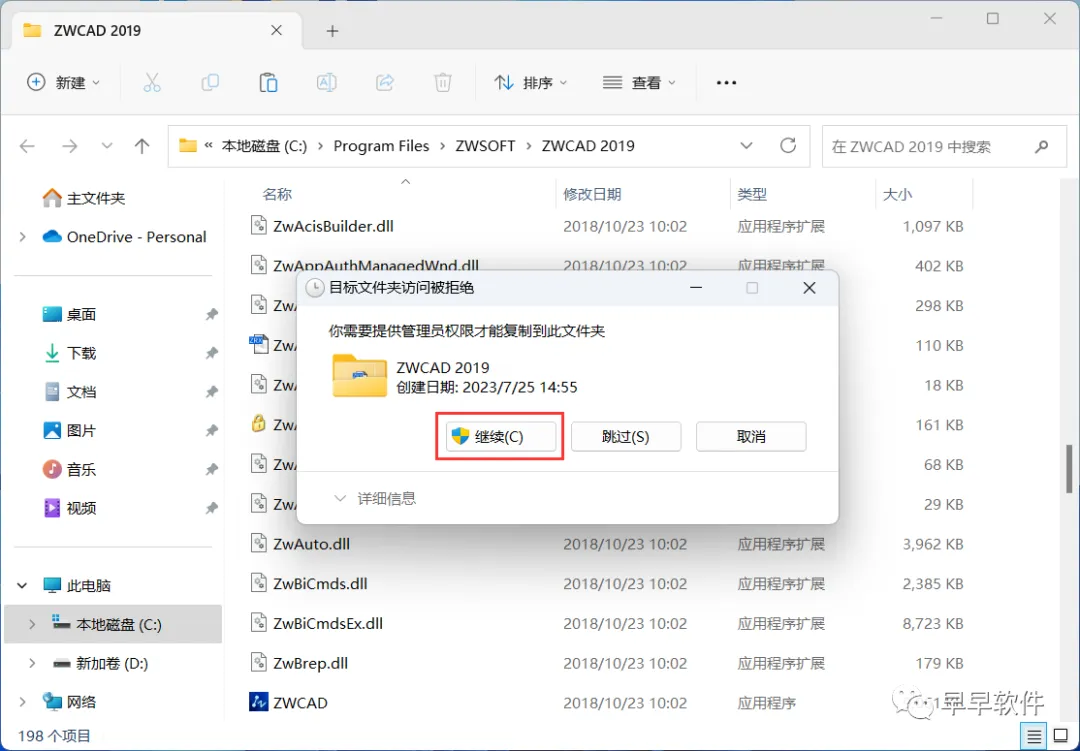1080x751 pixels.
Task: Click the Rename icon in toolbar
Action: [326, 83]
